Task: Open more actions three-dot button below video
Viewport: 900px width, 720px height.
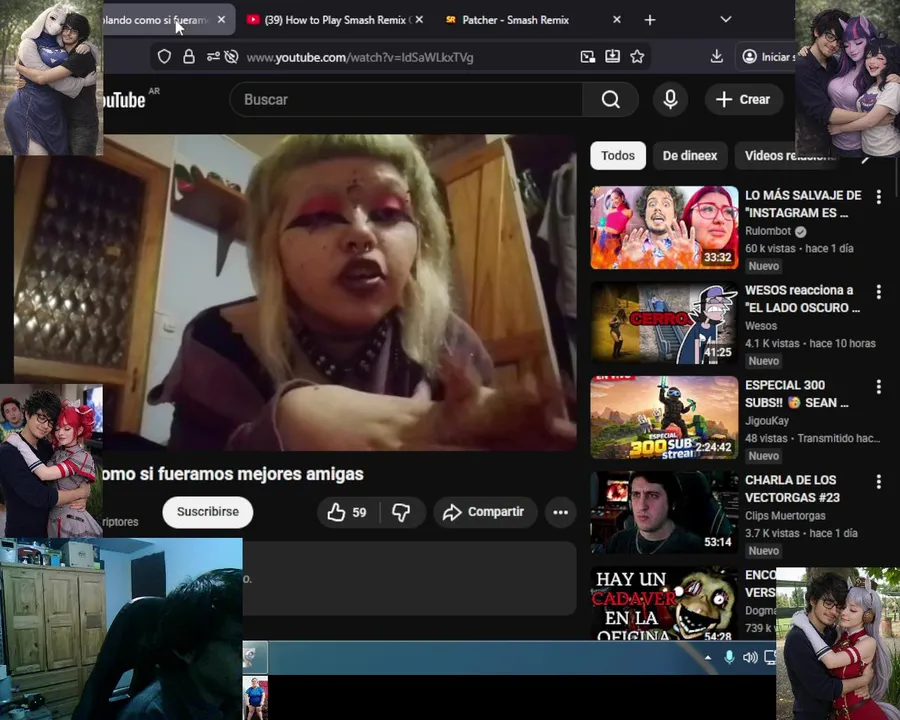Action: tap(560, 512)
